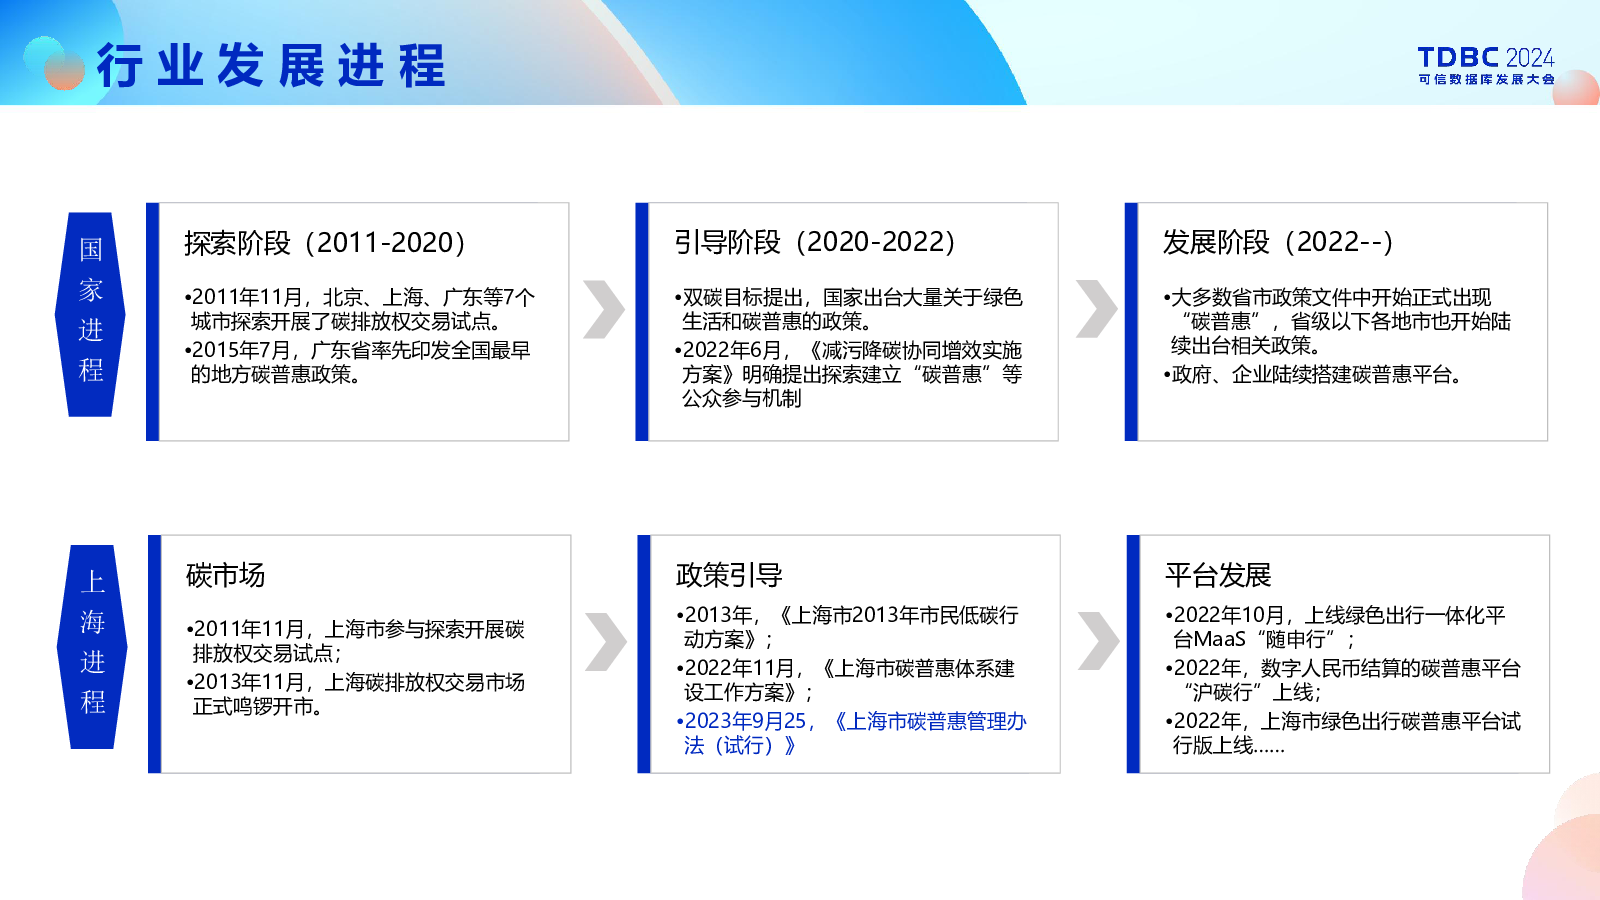The height and width of the screenshot is (900, 1600).
Task: Click the gradient circle beside the title
Action: (54, 64)
